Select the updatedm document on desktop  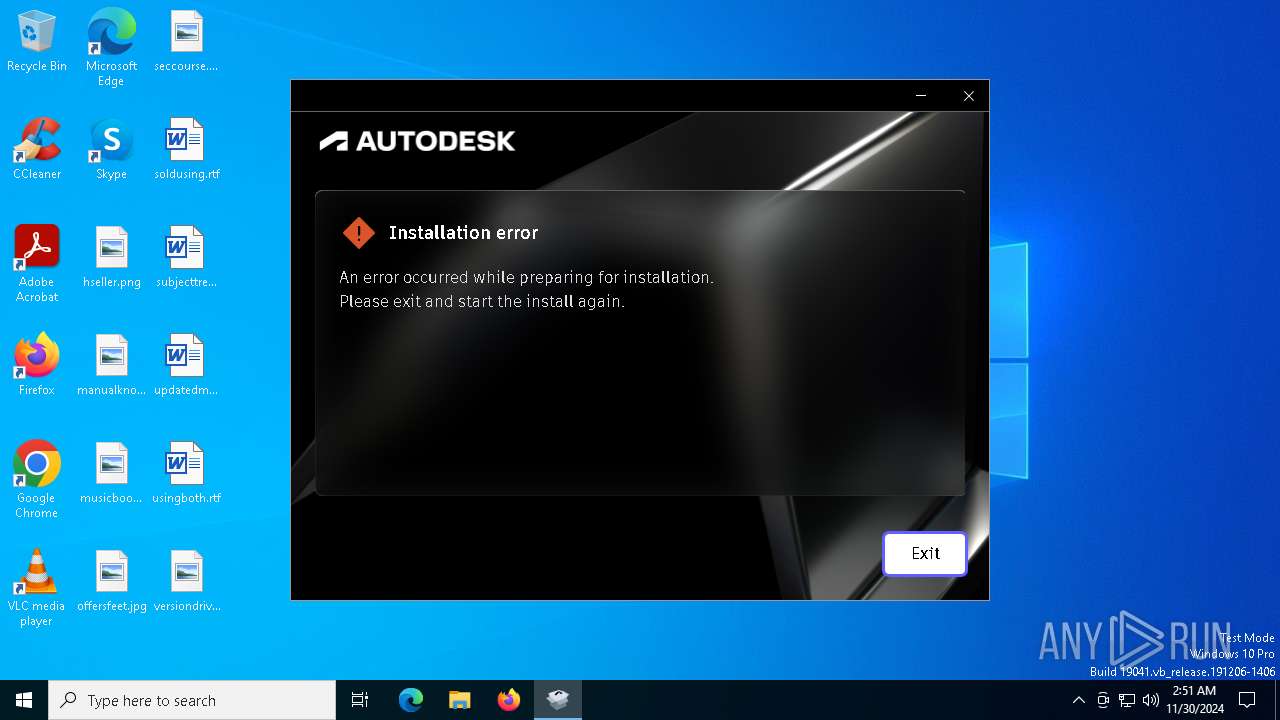pos(186,365)
